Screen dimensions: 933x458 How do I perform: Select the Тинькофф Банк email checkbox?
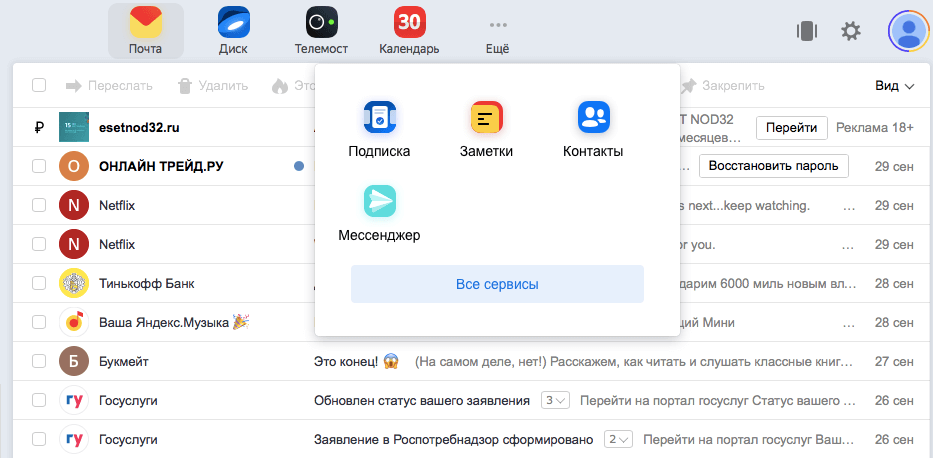pos(39,283)
